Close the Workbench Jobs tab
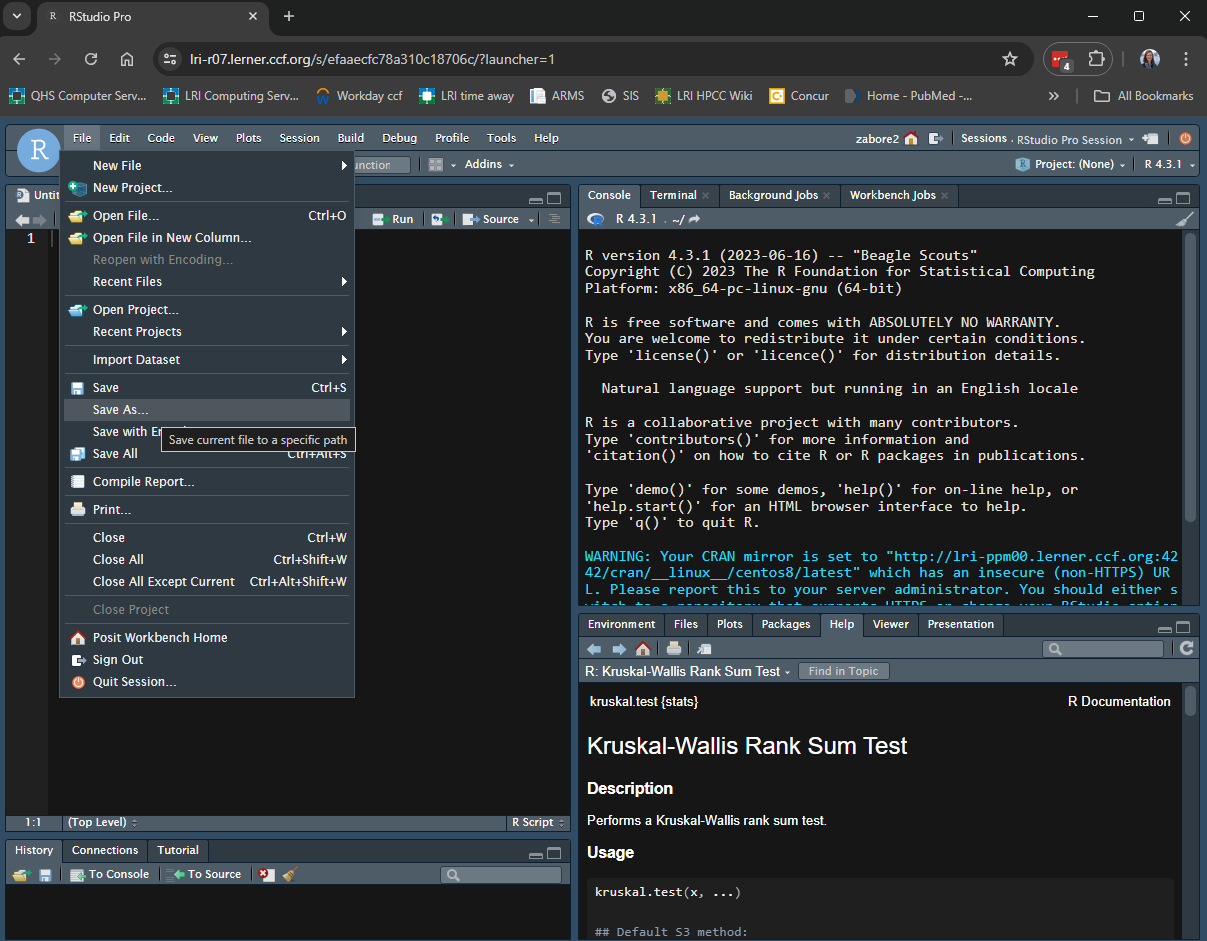Screen dimensions: 1207x941 click(x=945, y=196)
